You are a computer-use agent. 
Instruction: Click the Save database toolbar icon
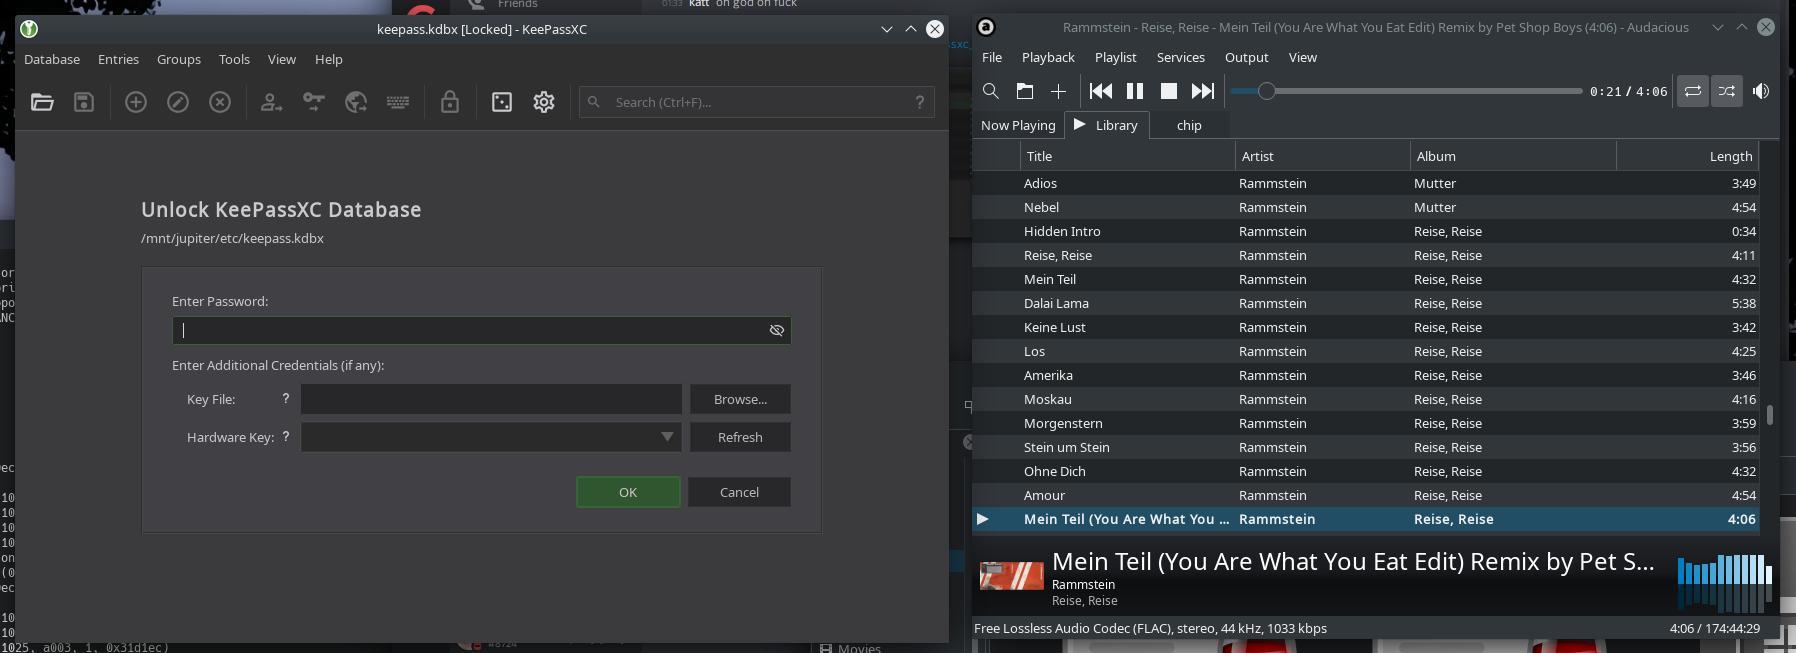(84, 102)
